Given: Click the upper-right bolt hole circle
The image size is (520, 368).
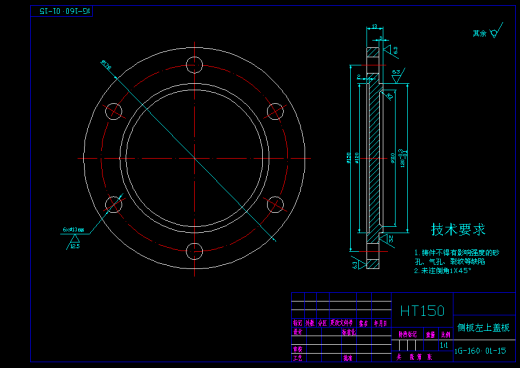Looking at the screenshot, I should coord(275,111).
